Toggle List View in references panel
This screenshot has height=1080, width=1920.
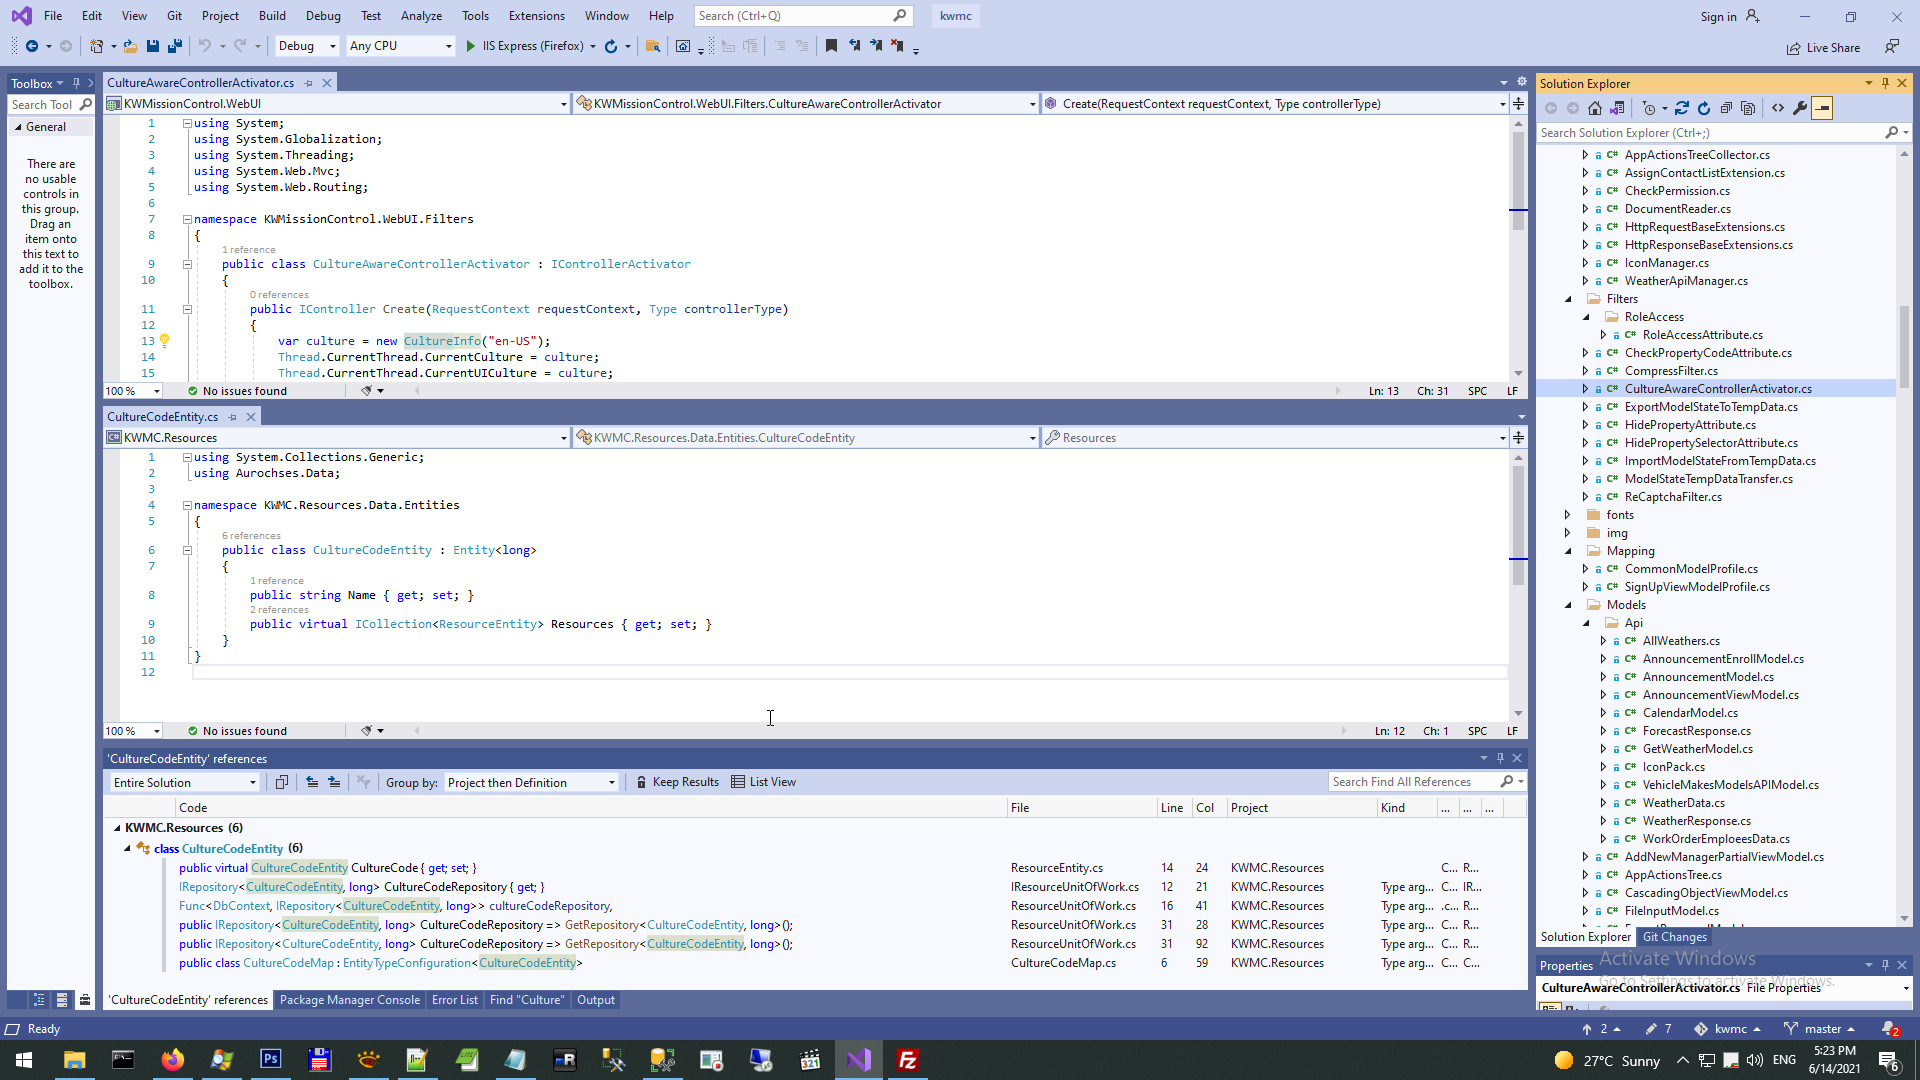[x=763, y=783]
